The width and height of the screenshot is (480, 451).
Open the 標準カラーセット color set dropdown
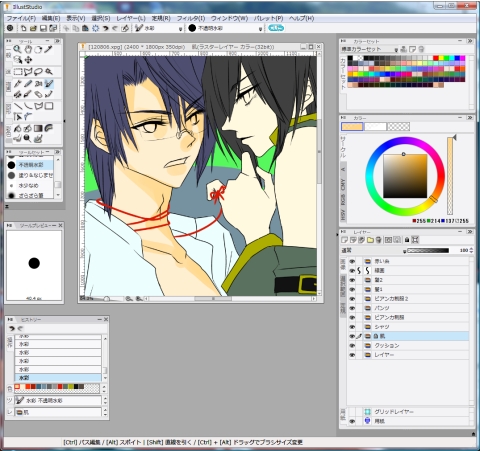pos(396,50)
